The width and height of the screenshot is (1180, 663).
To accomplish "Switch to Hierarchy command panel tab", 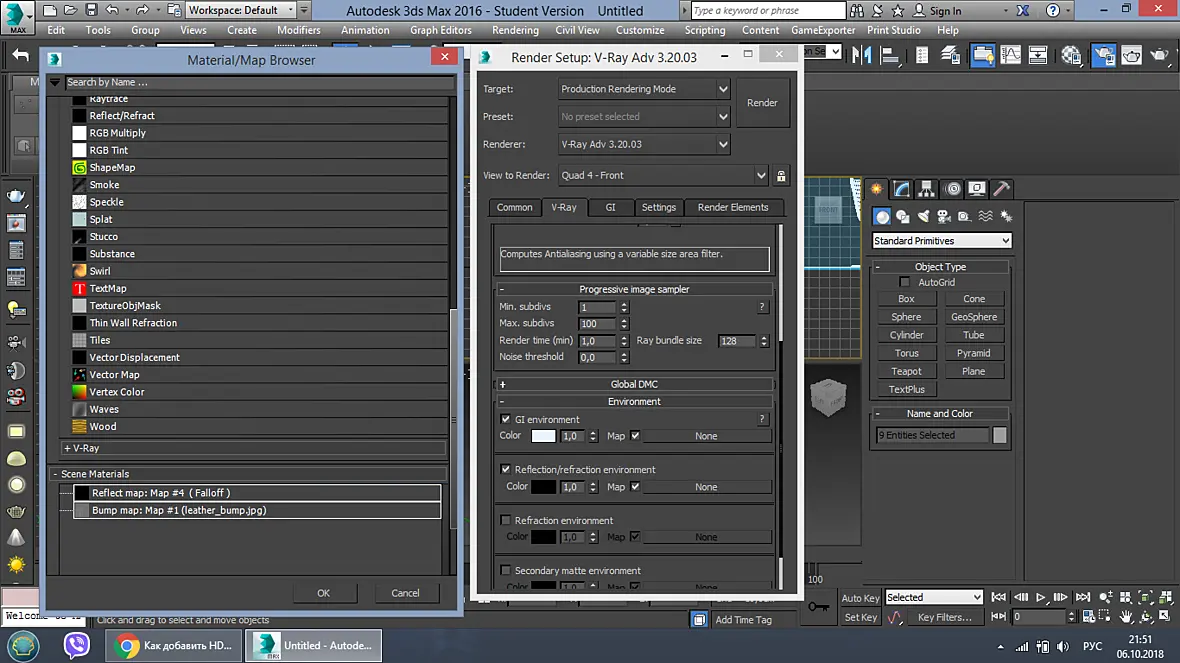I will [x=926, y=189].
